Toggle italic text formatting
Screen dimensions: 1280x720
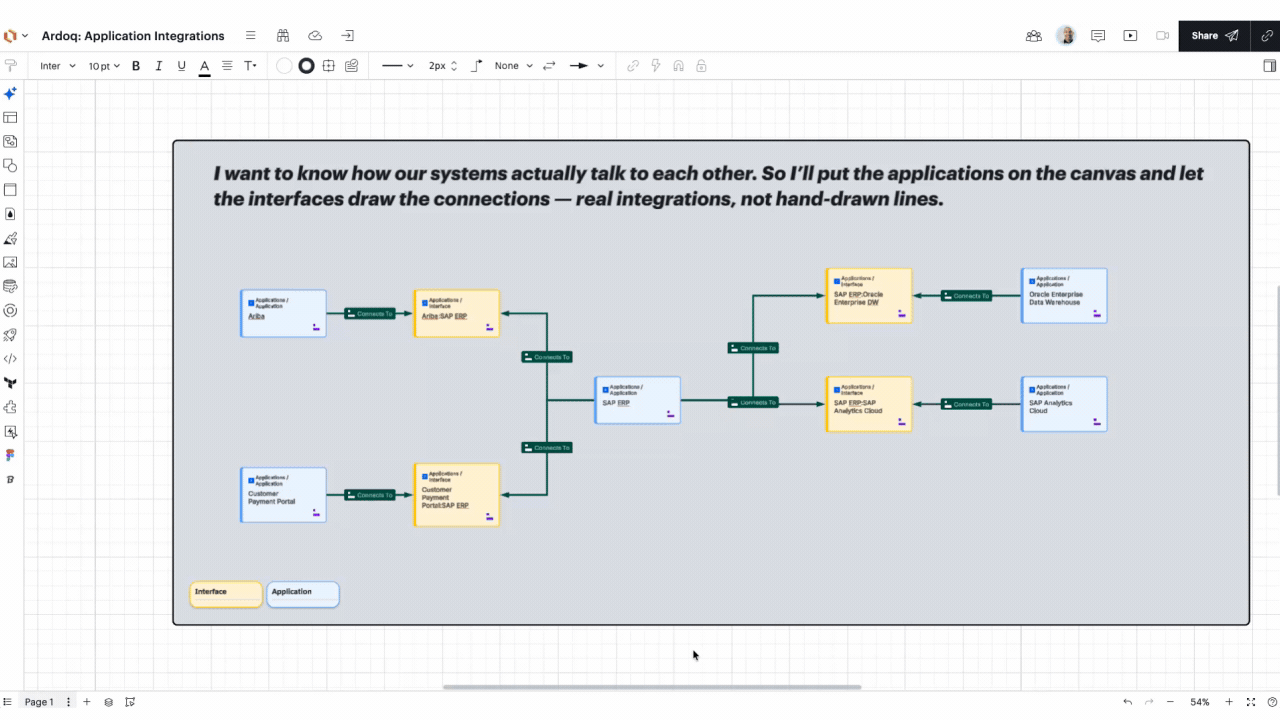[x=158, y=66]
